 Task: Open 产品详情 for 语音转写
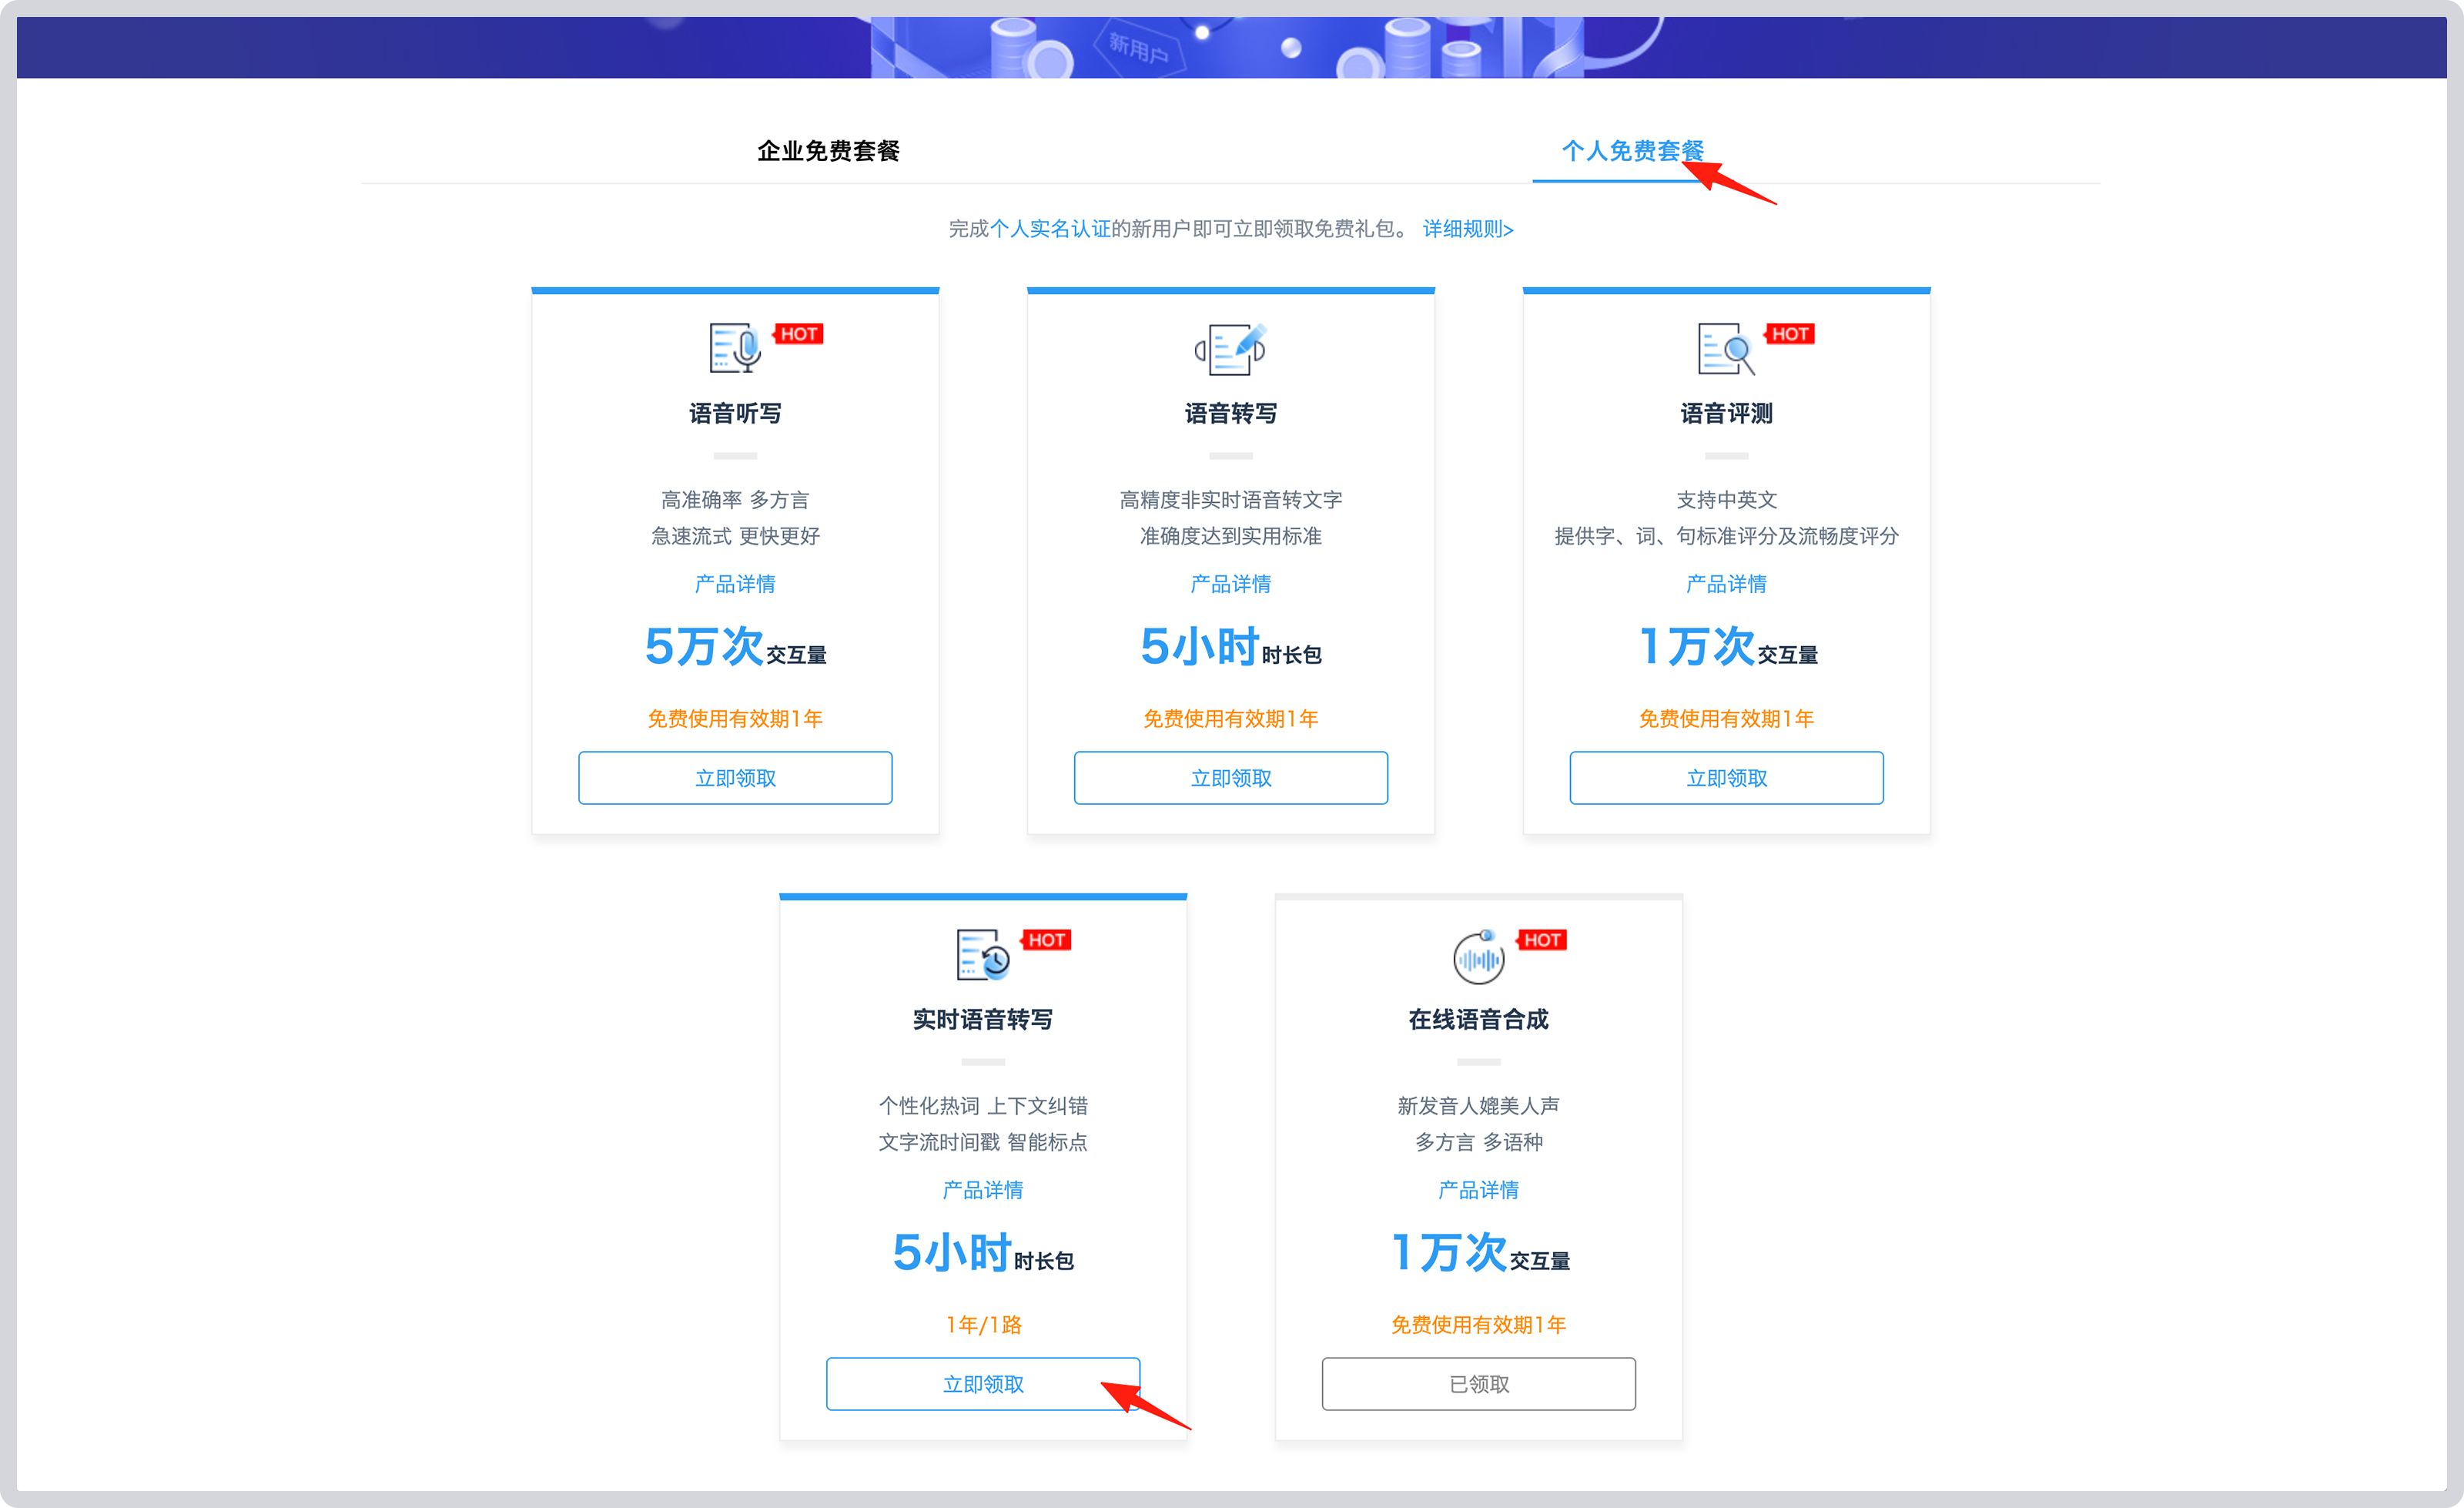pos(1231,583)
